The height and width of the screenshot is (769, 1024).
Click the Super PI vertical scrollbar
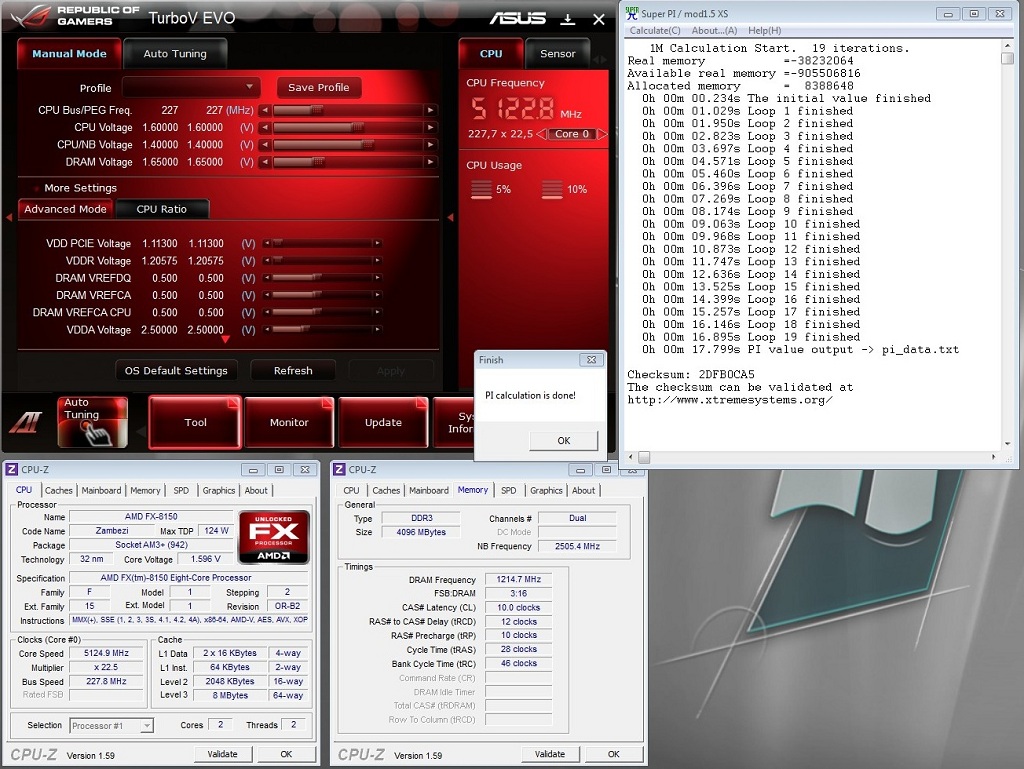[1007, 246]
